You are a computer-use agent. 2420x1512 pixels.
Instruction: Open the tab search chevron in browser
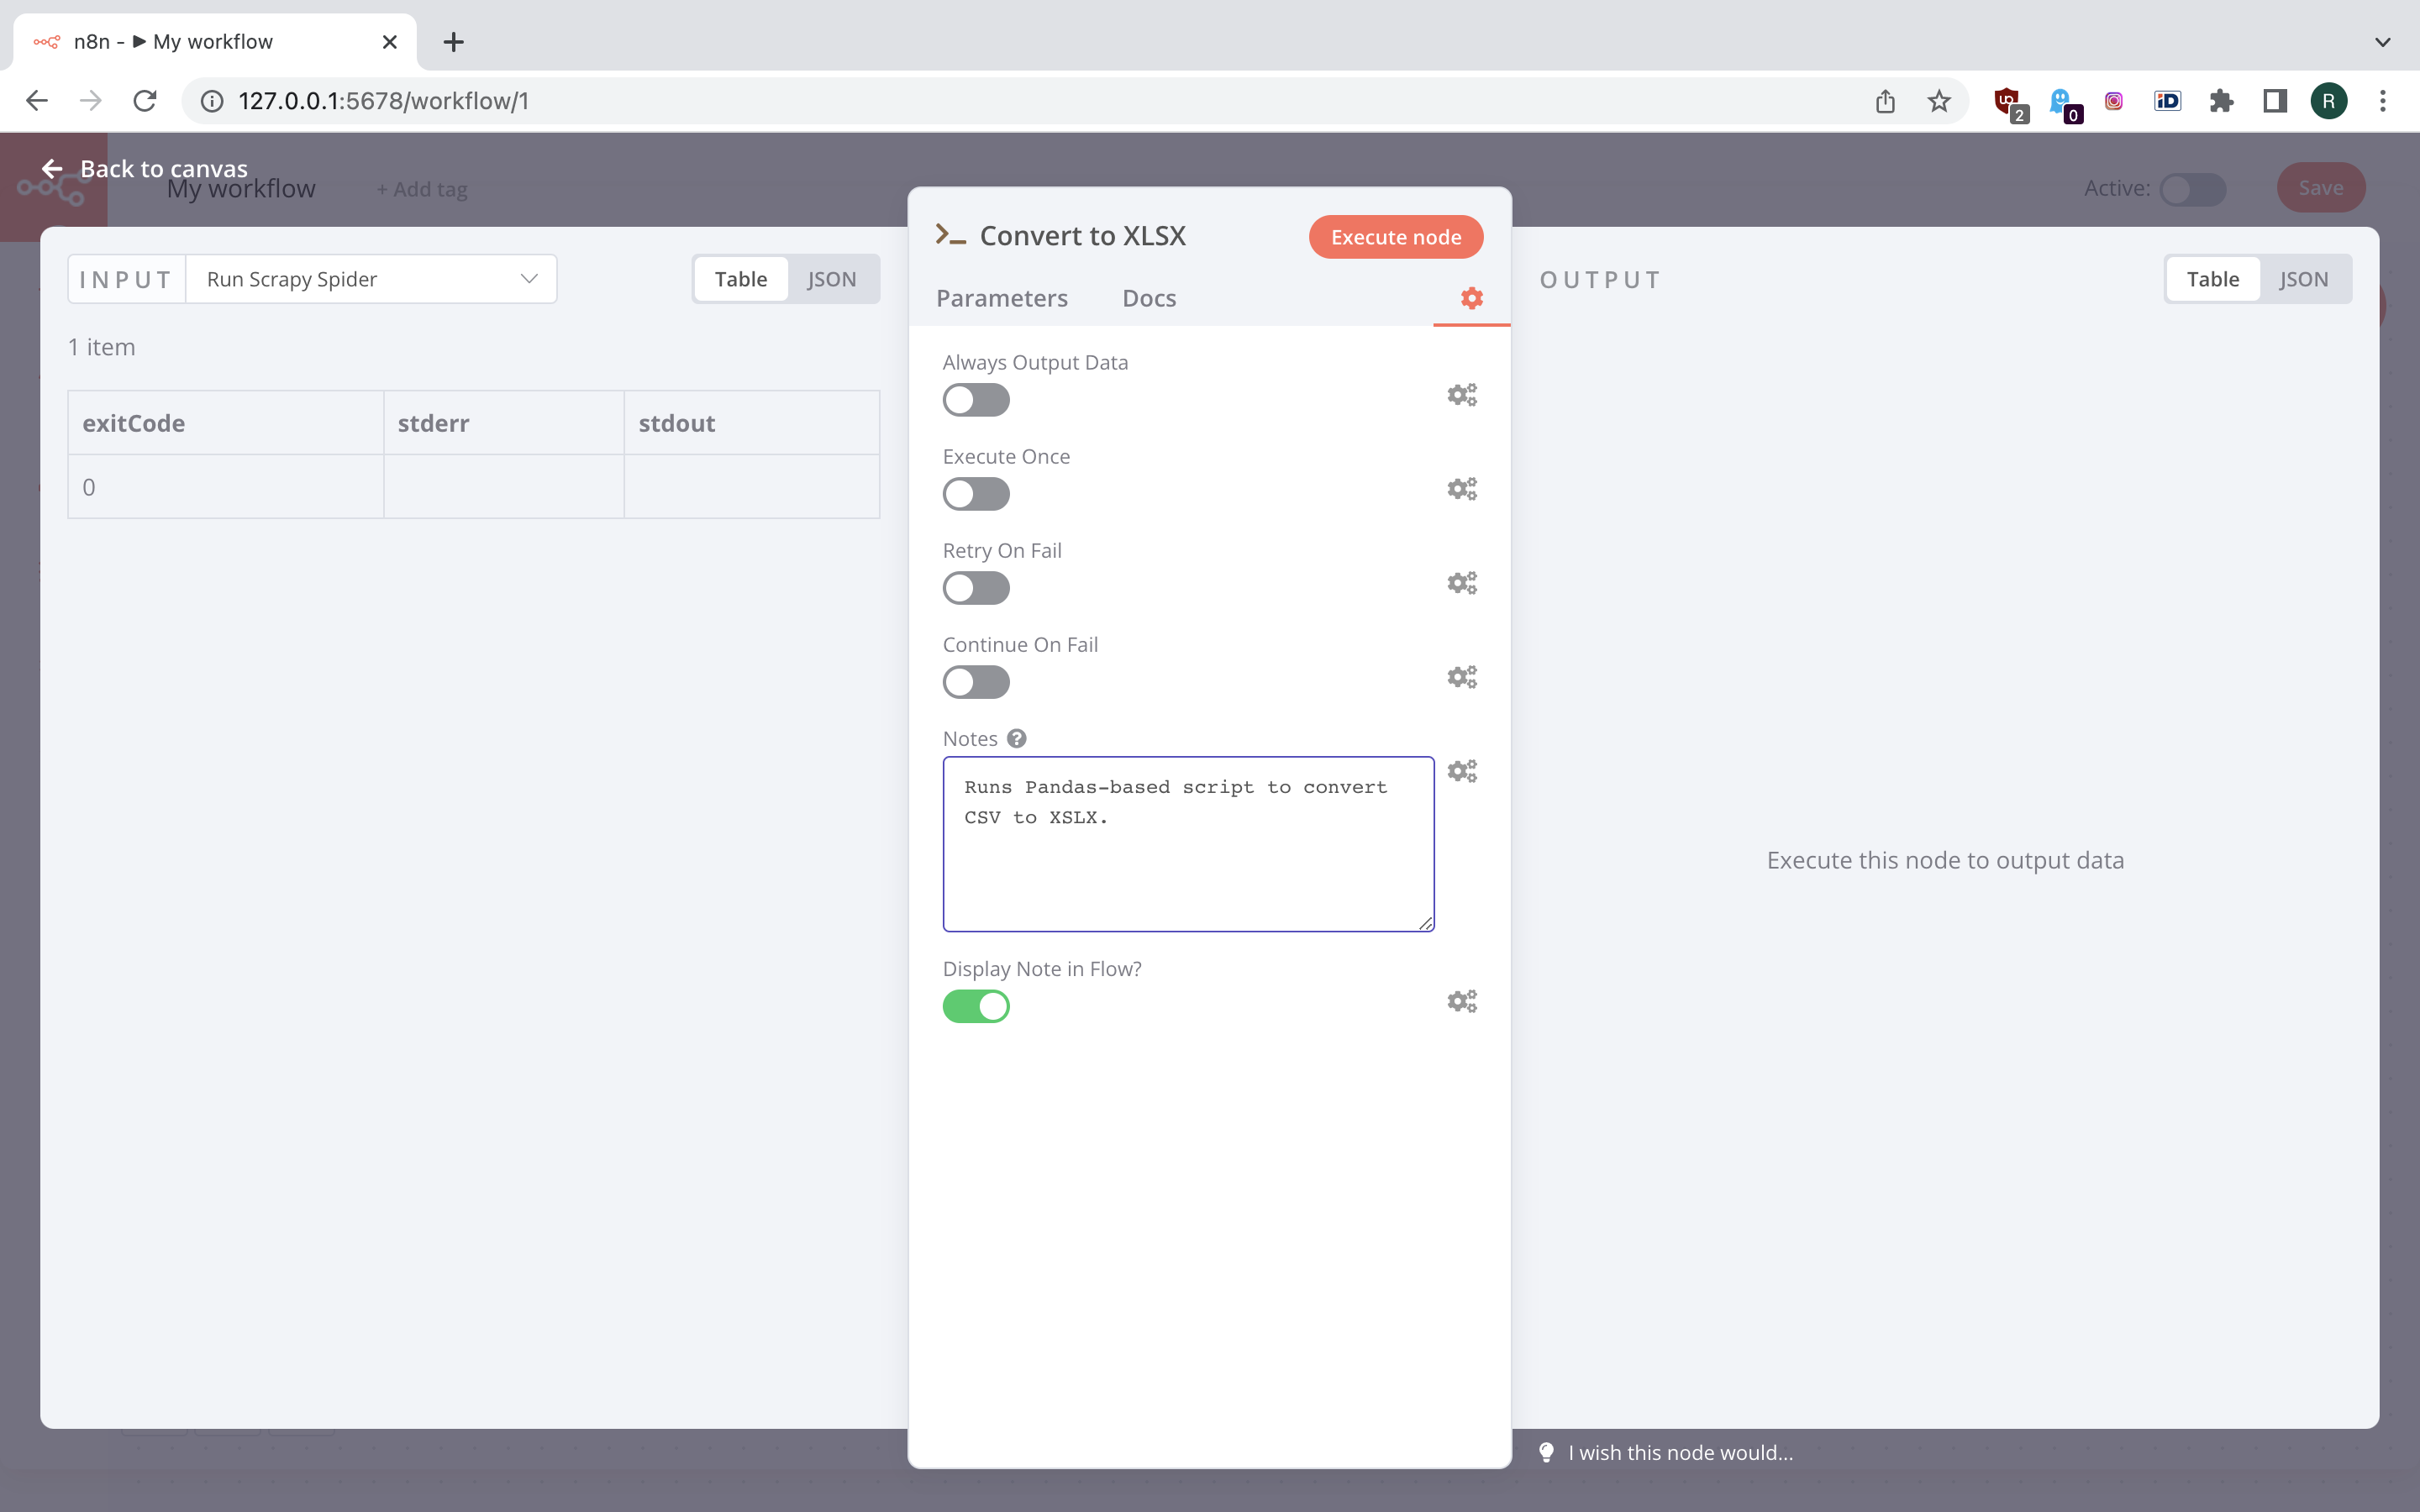pos(2383,42)
